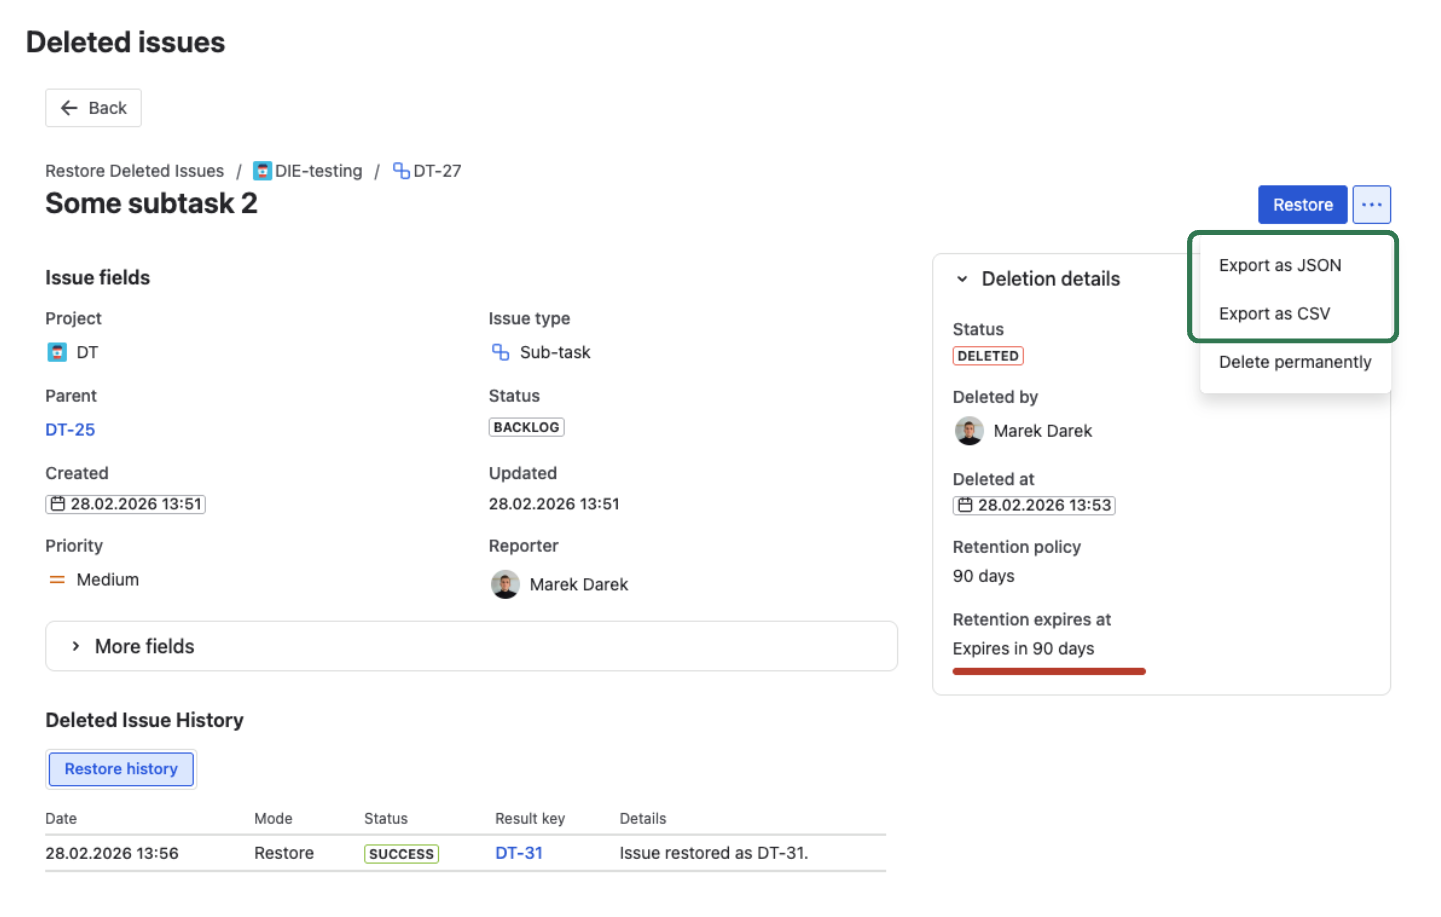Click the calendar icon next to Deleted at

click(966, 505)
